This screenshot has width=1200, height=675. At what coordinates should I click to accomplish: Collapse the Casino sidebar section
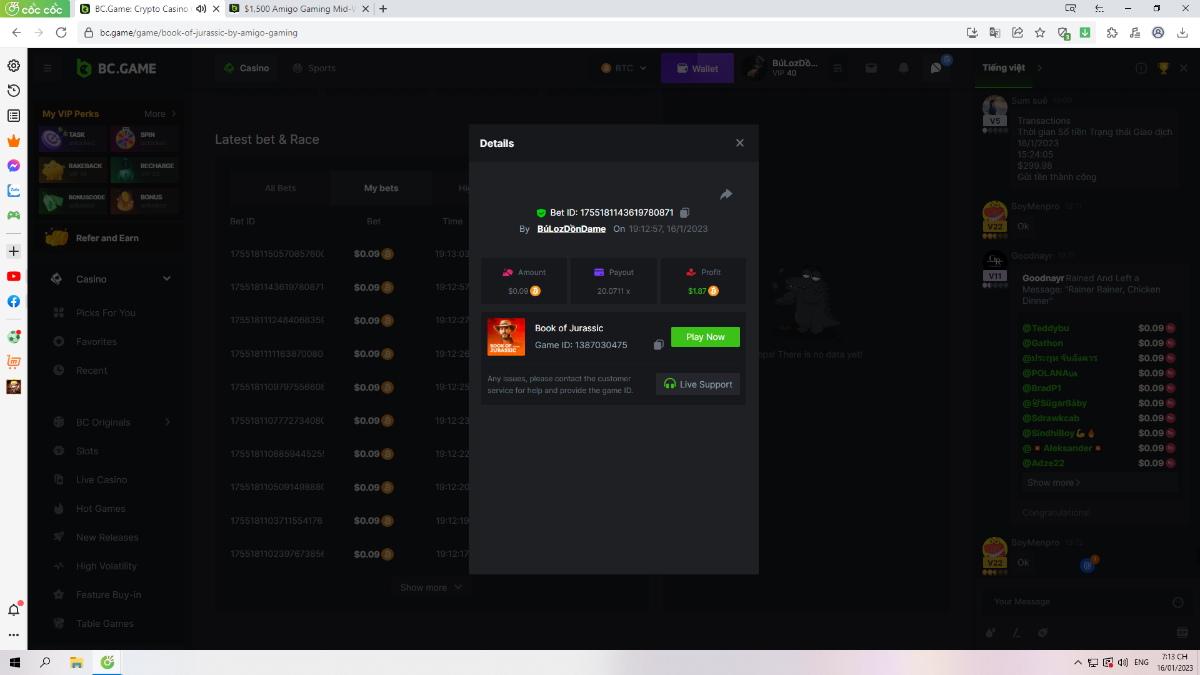[x=167, y=279]
